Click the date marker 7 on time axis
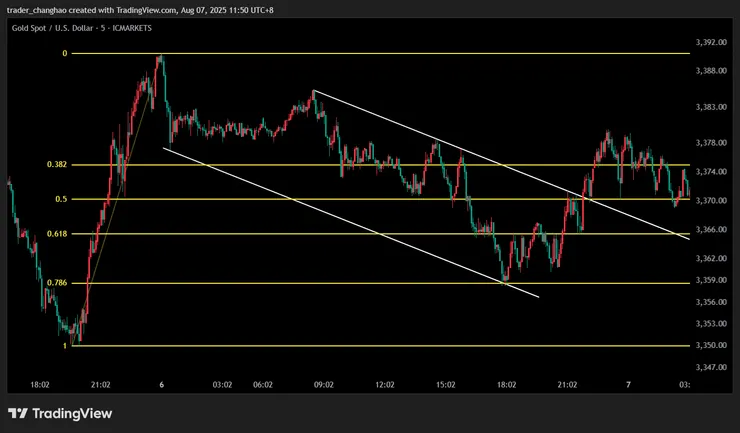Screen dimensions: 740x433 [628, 385]
